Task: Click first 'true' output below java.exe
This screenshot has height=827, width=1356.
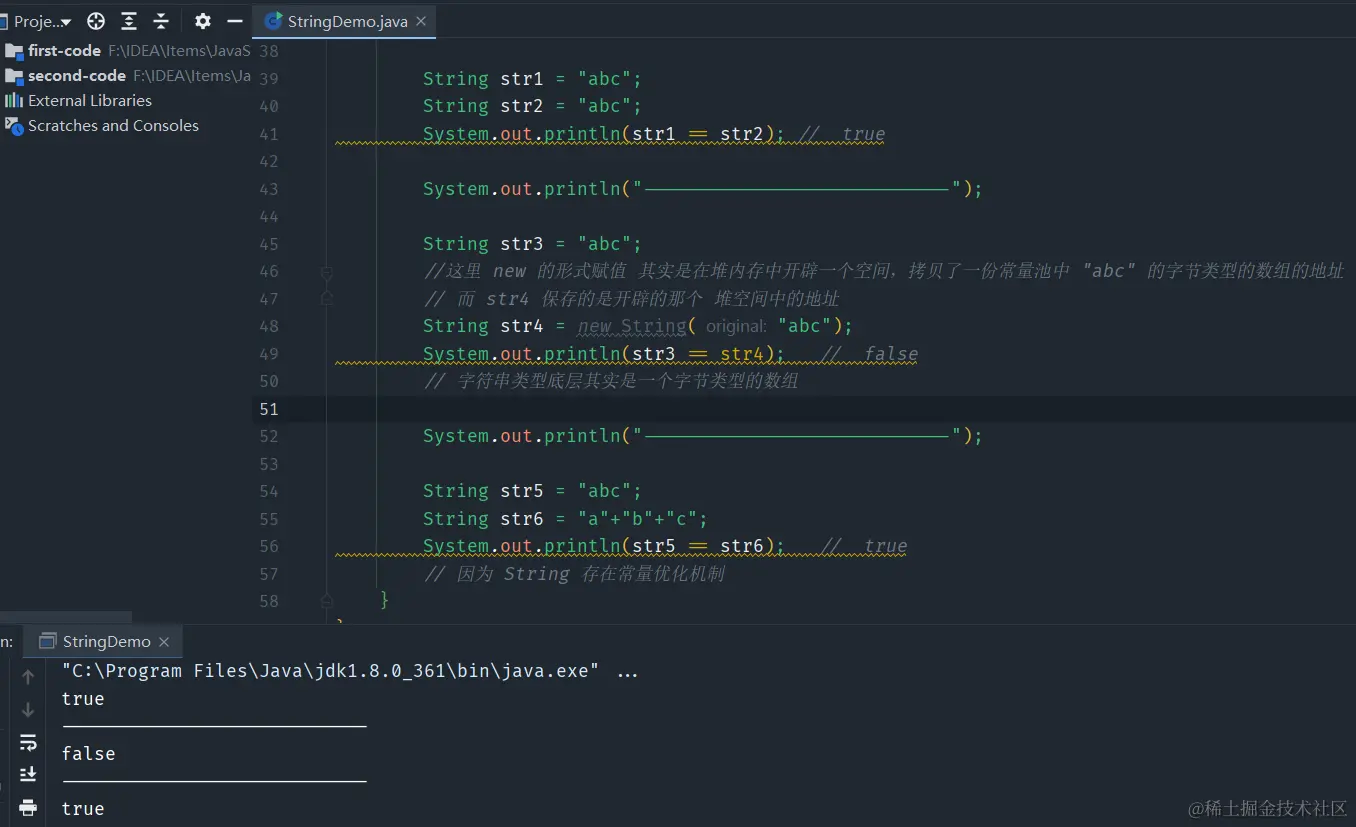Action: point(83,699)
